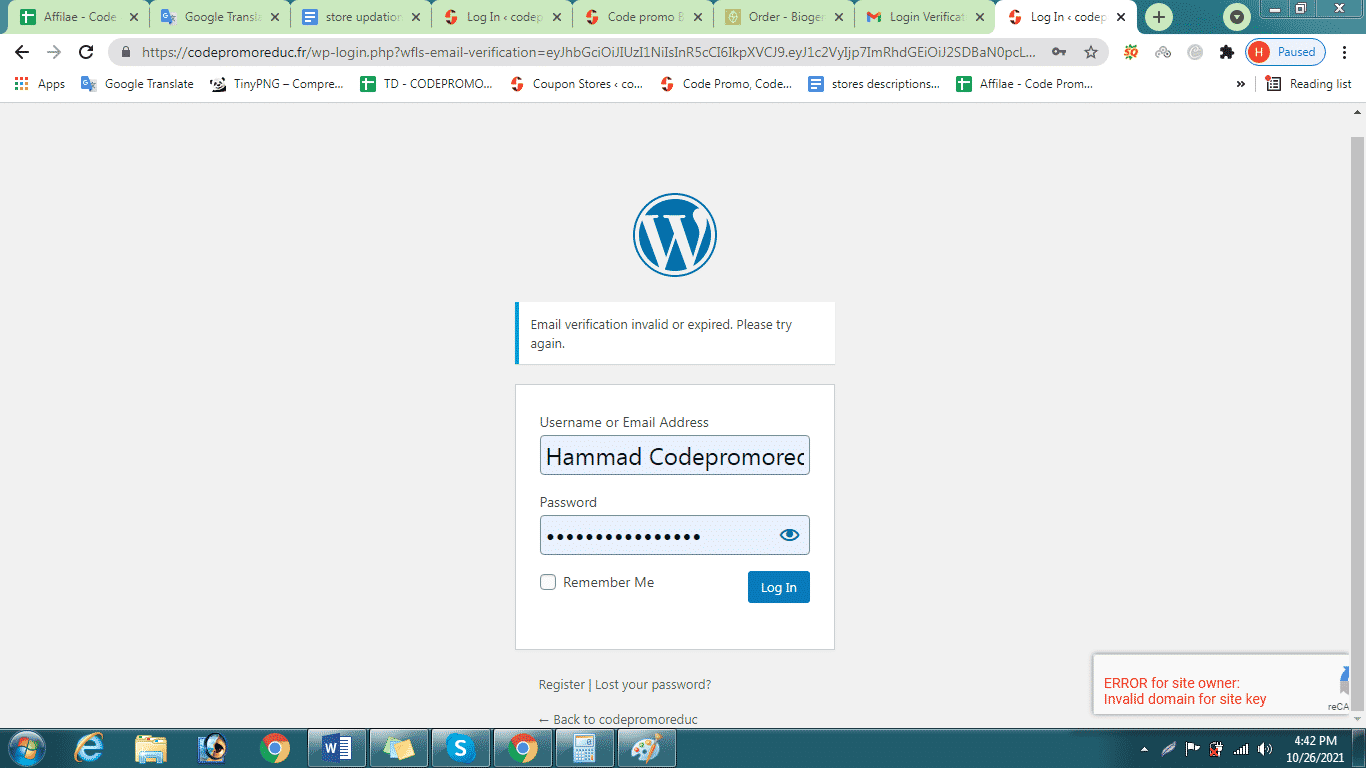Image resolution: width=1366 pixels, height=768 pixels.
Task: Click the Lost your password link
Action: (x=653, y=685)
